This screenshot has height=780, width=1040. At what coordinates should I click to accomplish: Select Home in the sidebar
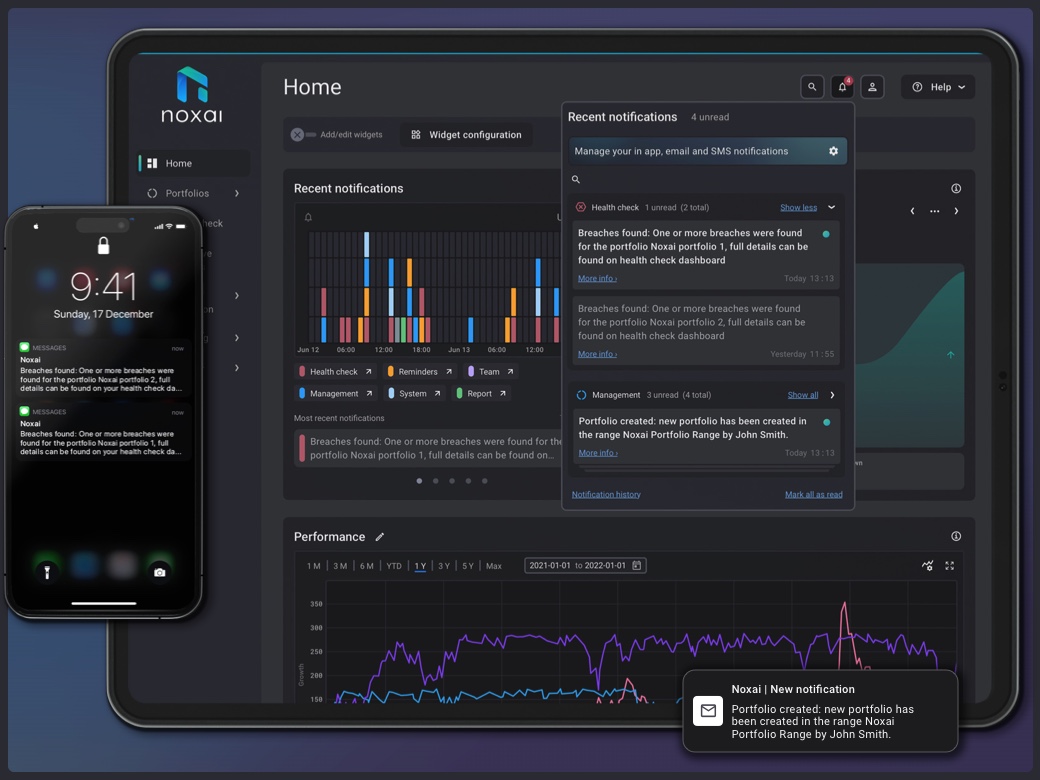coord(178,163)
